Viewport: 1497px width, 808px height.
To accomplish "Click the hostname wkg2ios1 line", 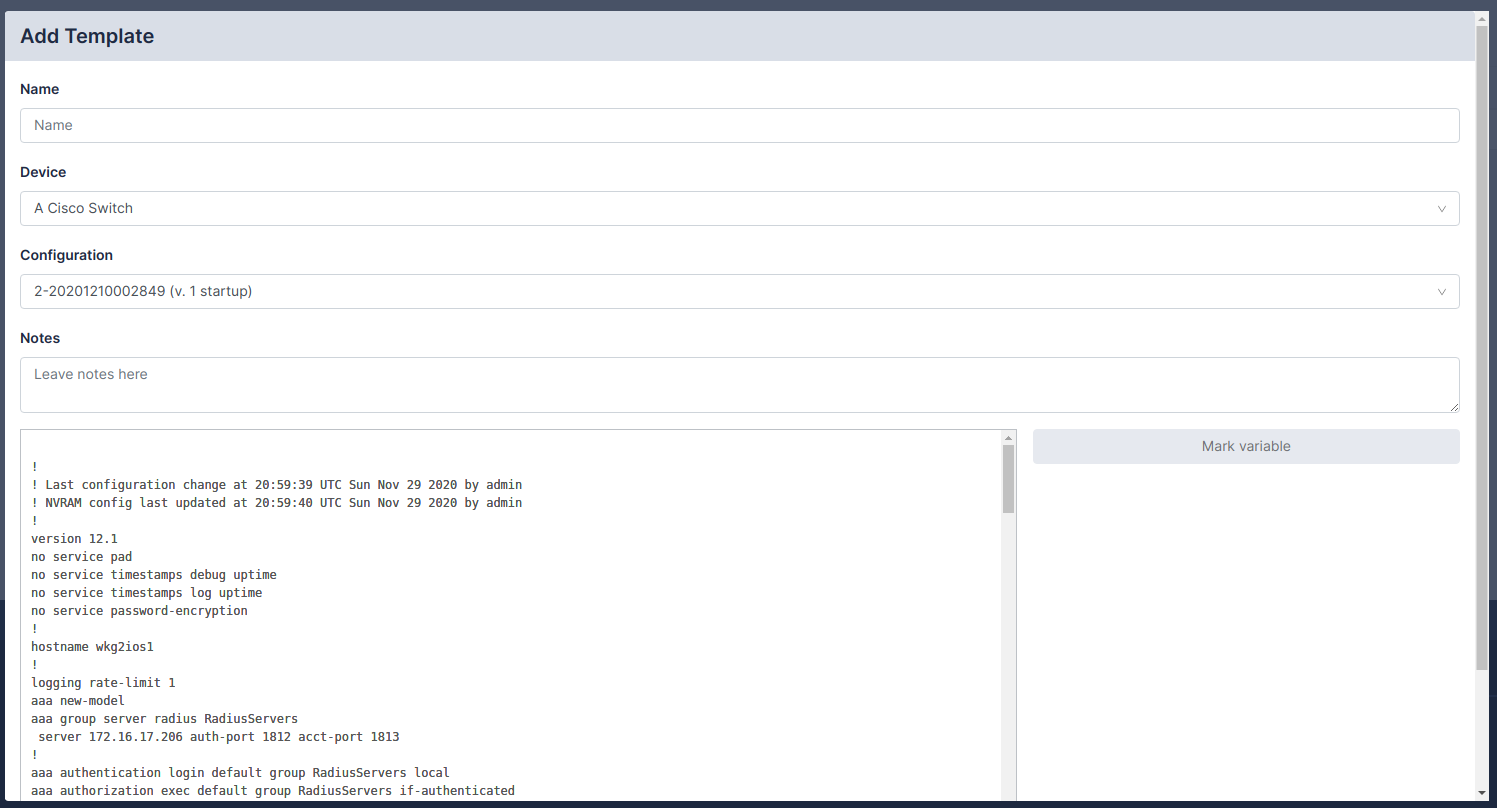I will click(x=92, y=647).
